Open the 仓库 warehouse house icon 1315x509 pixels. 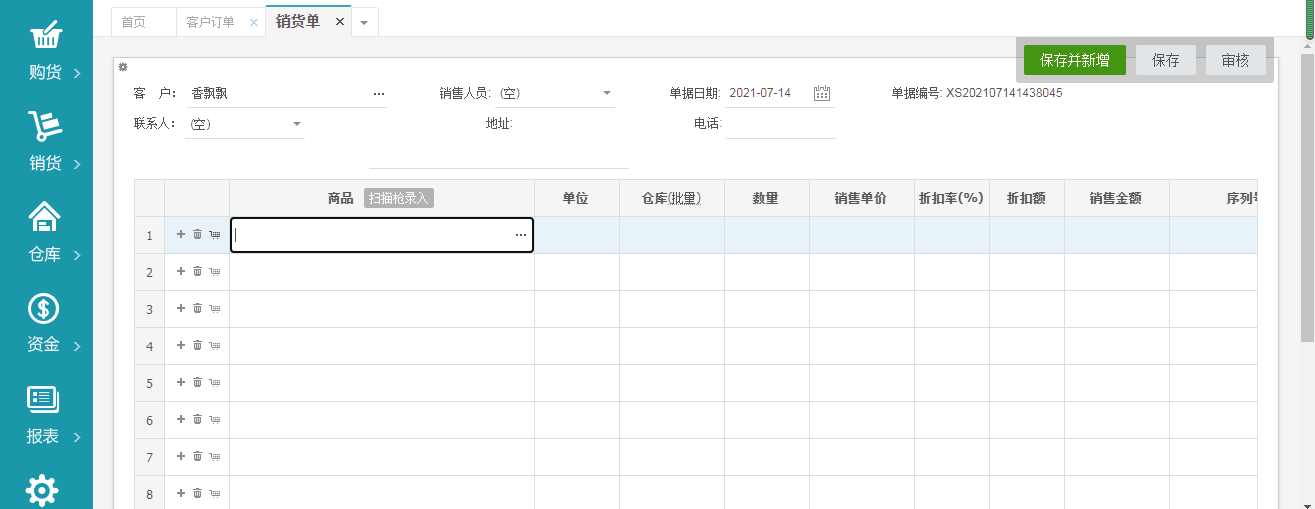(46, 216)
